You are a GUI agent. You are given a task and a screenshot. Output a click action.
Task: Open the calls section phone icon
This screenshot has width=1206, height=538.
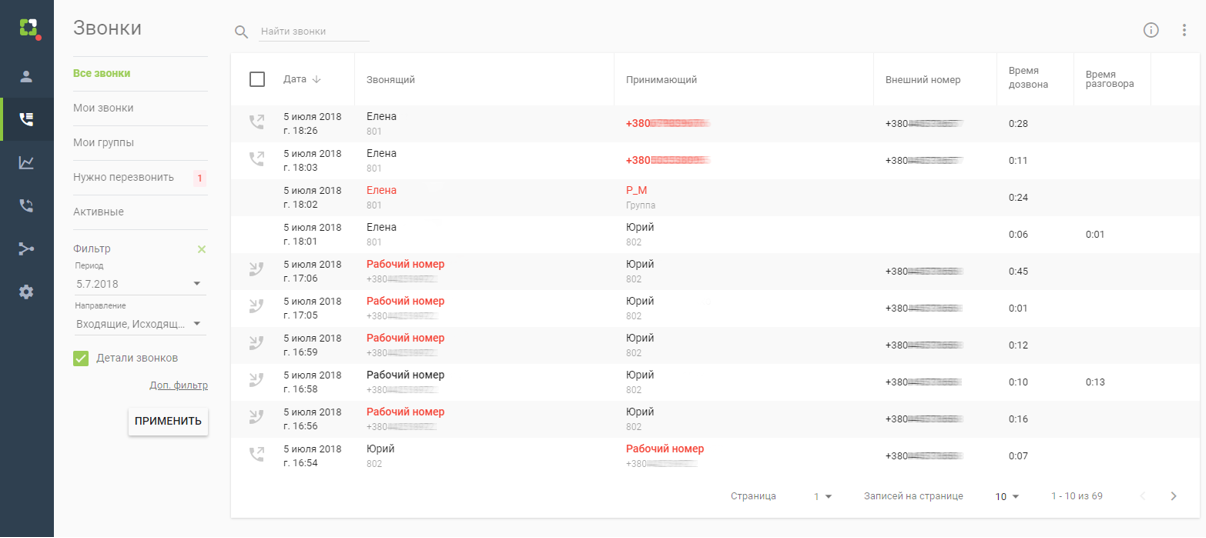click(27, 119)
